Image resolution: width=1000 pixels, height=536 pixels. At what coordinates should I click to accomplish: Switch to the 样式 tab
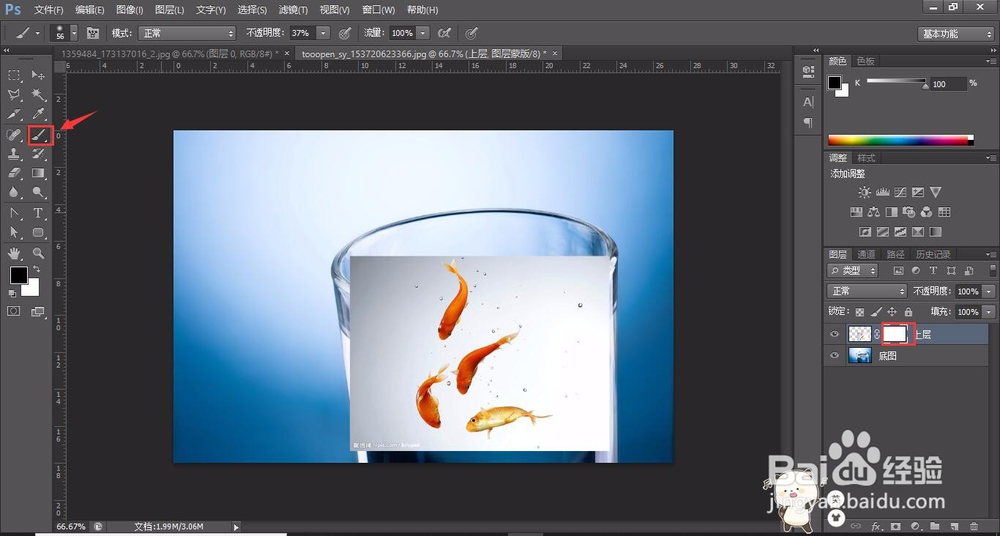[866, 158]
